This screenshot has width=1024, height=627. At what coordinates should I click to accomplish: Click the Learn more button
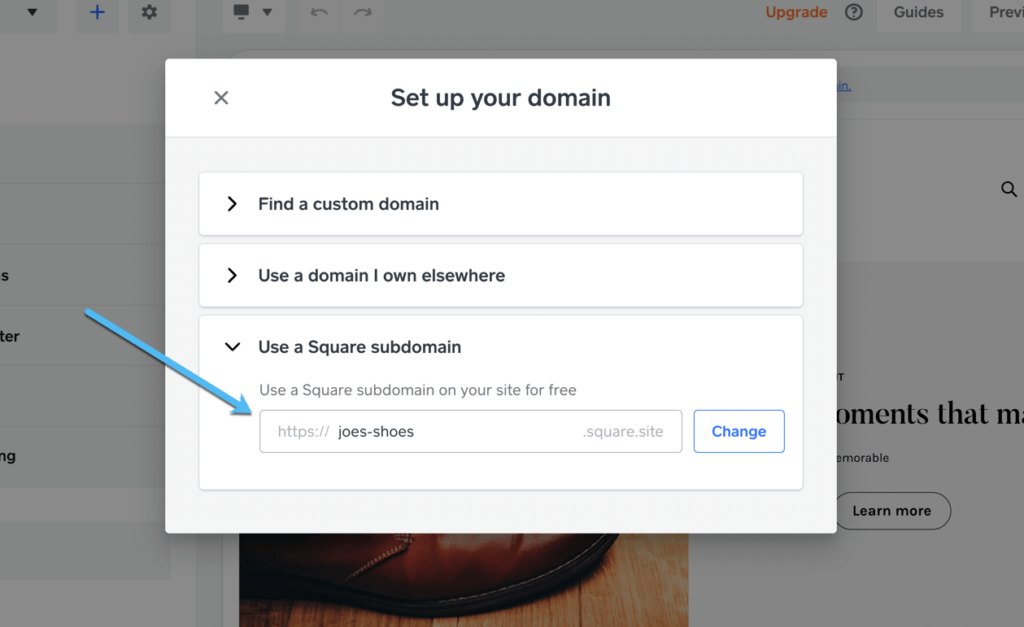click(891, 511)
